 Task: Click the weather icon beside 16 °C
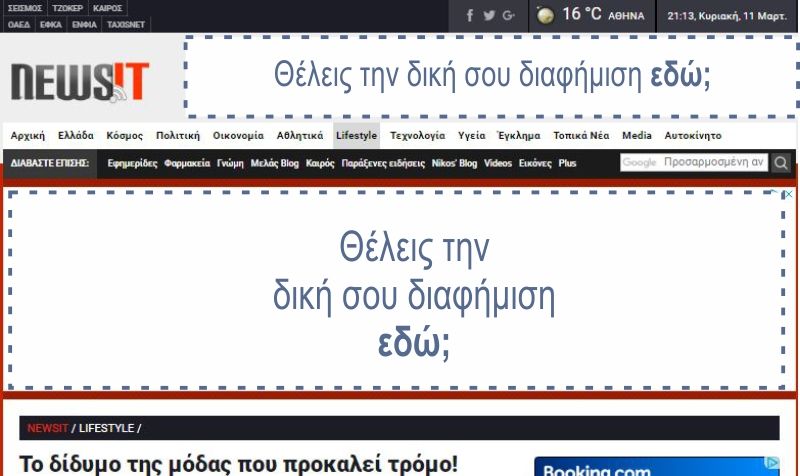click(x=545, y=15)
